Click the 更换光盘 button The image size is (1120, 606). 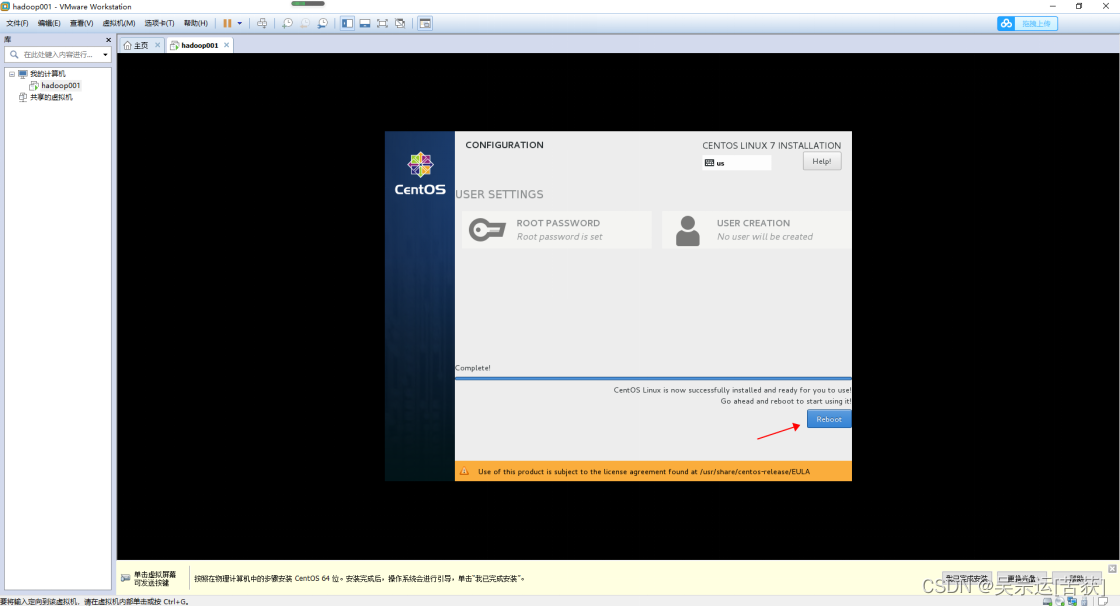1021,579
